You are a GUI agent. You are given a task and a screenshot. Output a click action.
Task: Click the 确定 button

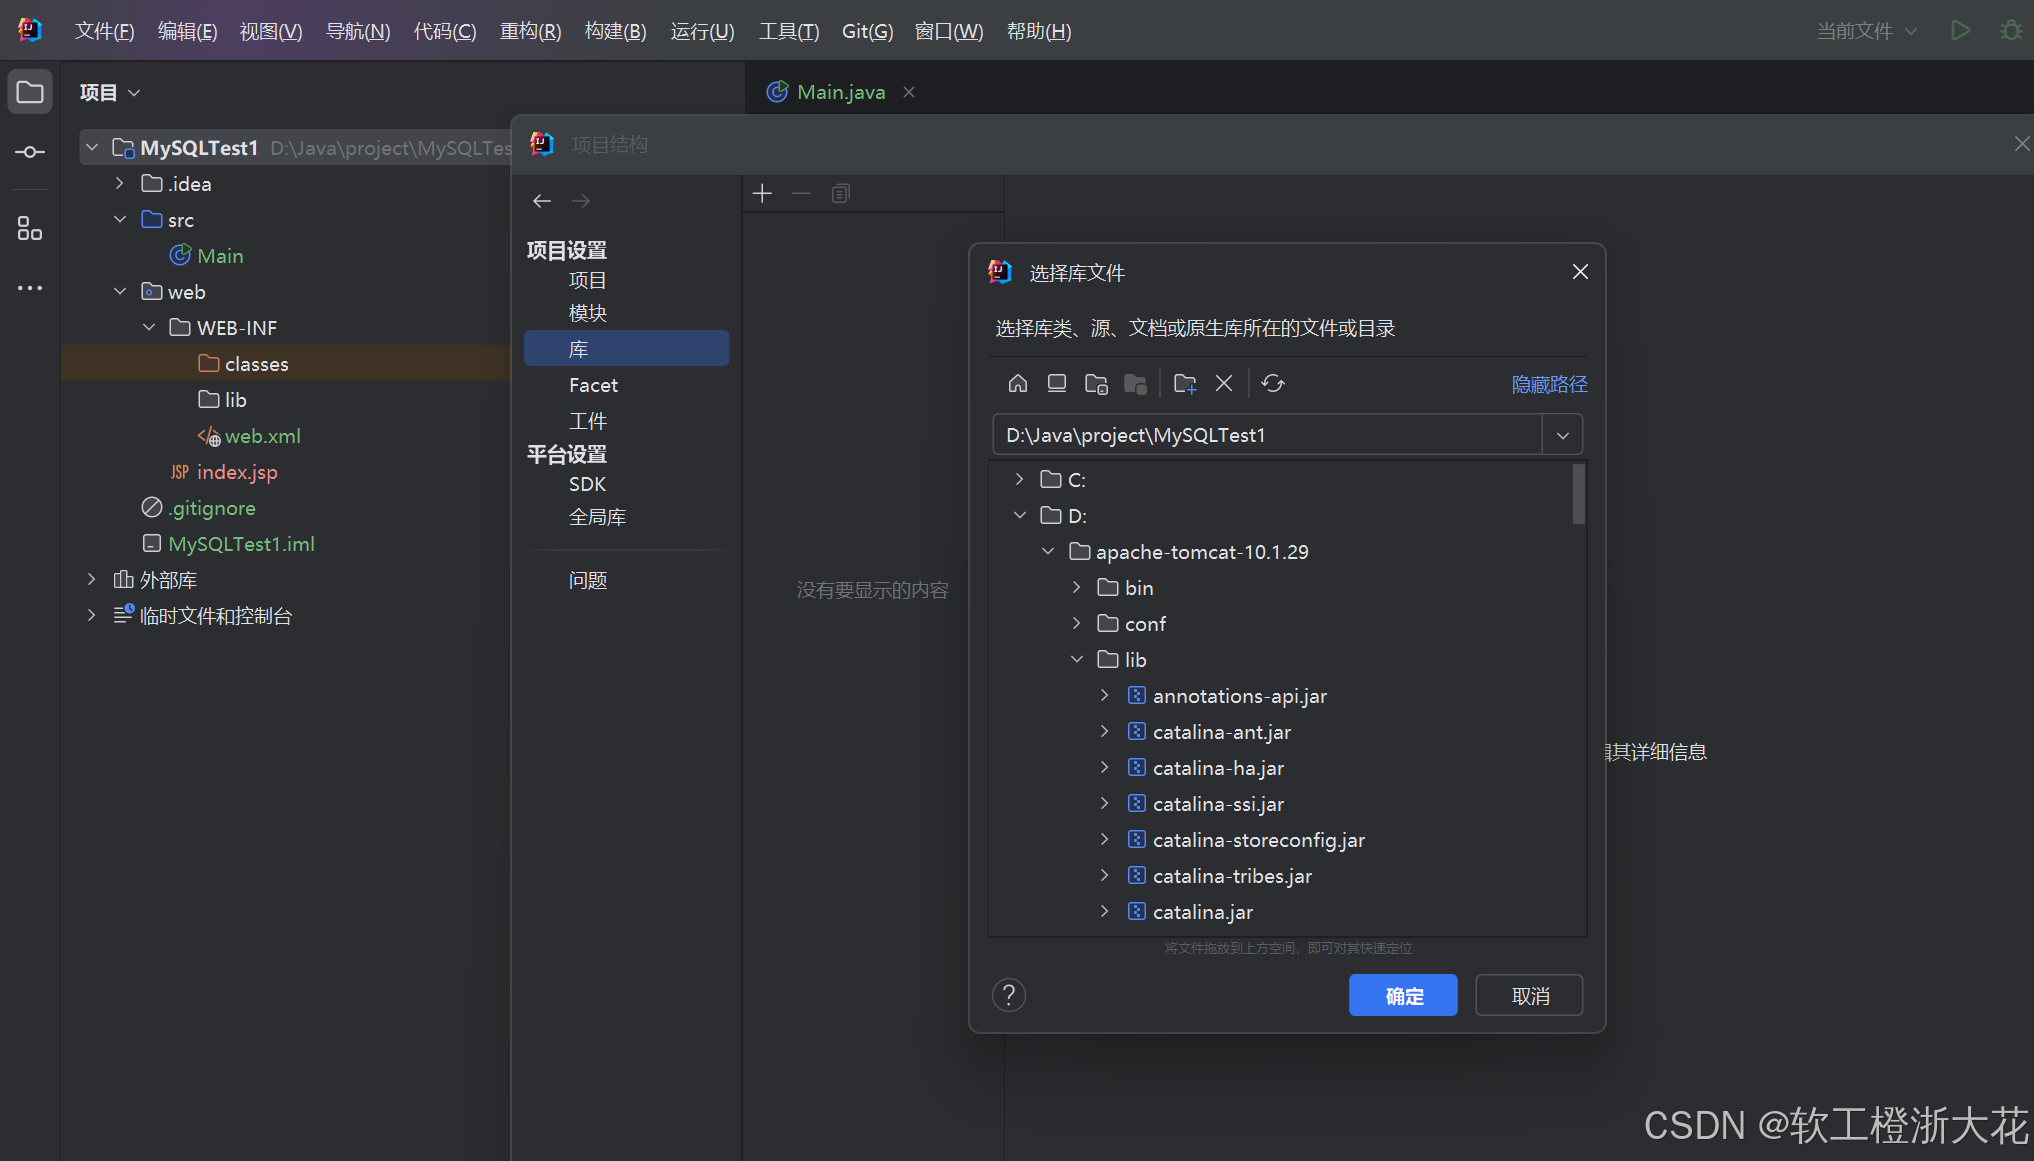click(x=1402, y=995)
